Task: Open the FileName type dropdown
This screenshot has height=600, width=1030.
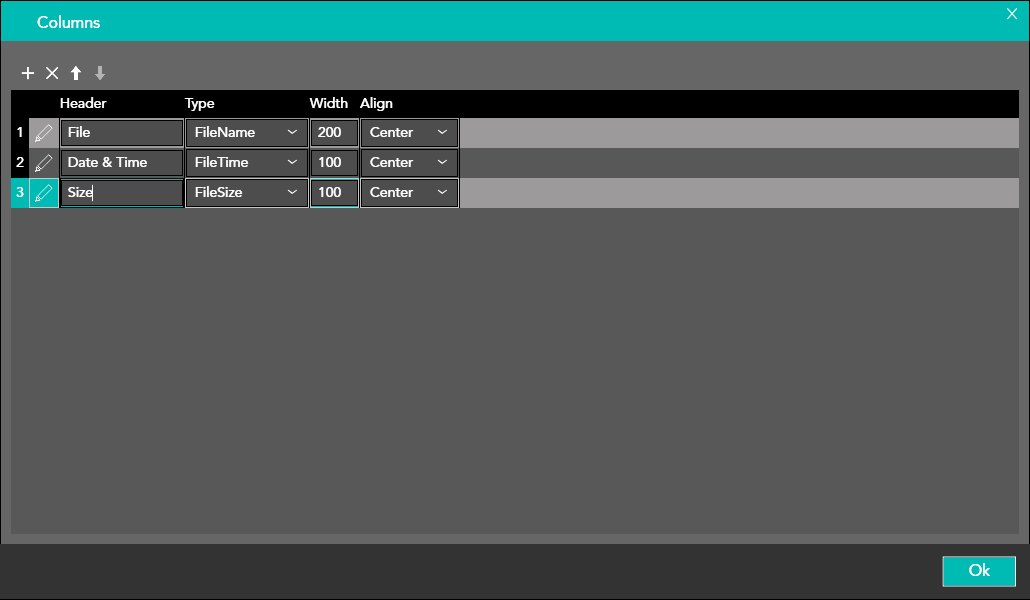Action: point(246,133)
